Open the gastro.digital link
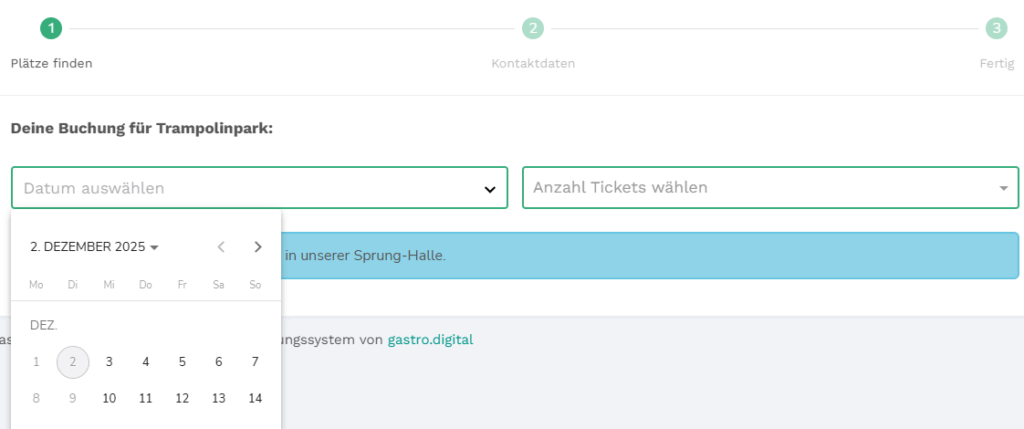This screenshot has height=429, width=1024. tap(430, 340)
